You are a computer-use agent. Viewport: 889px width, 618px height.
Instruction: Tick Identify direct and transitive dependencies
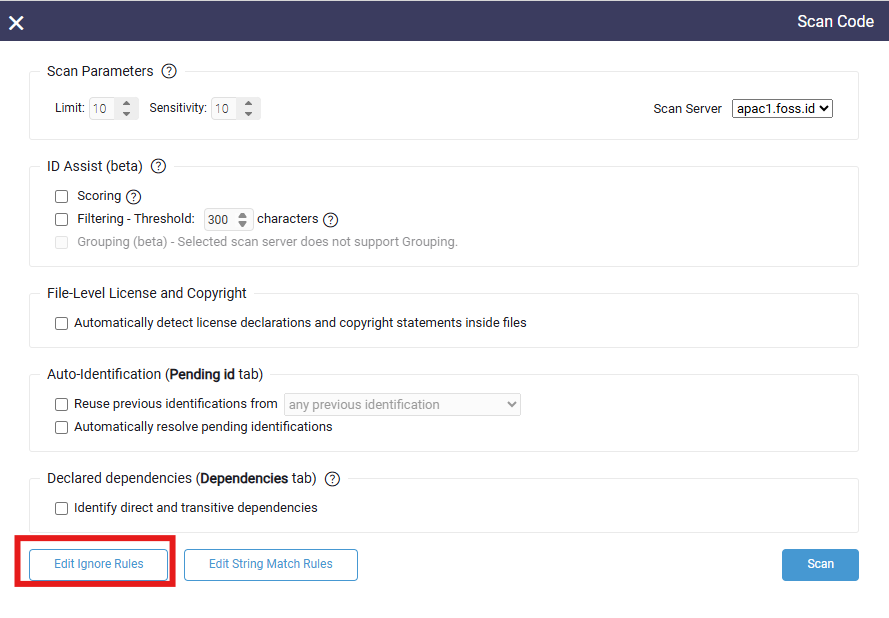pyautogui.click(x=62, y=508)
